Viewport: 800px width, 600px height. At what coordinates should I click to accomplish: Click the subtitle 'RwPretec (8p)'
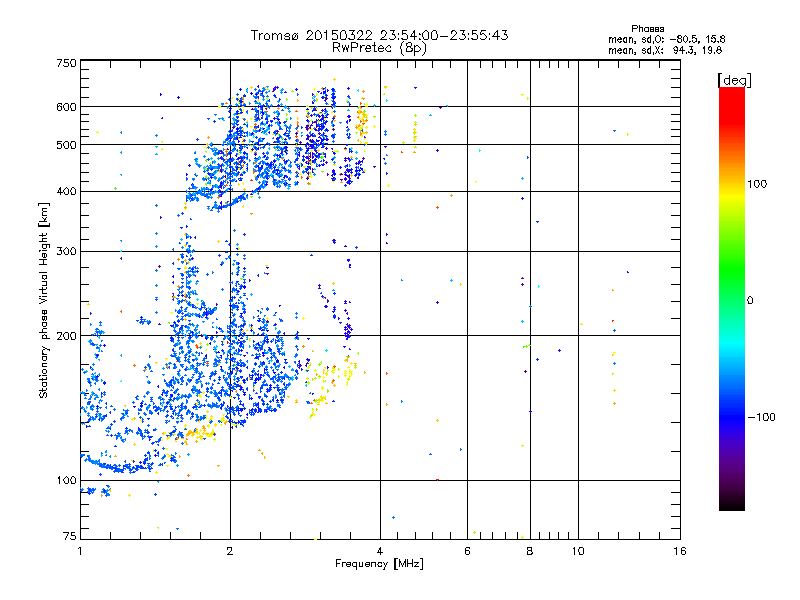[x=379, y=48]
